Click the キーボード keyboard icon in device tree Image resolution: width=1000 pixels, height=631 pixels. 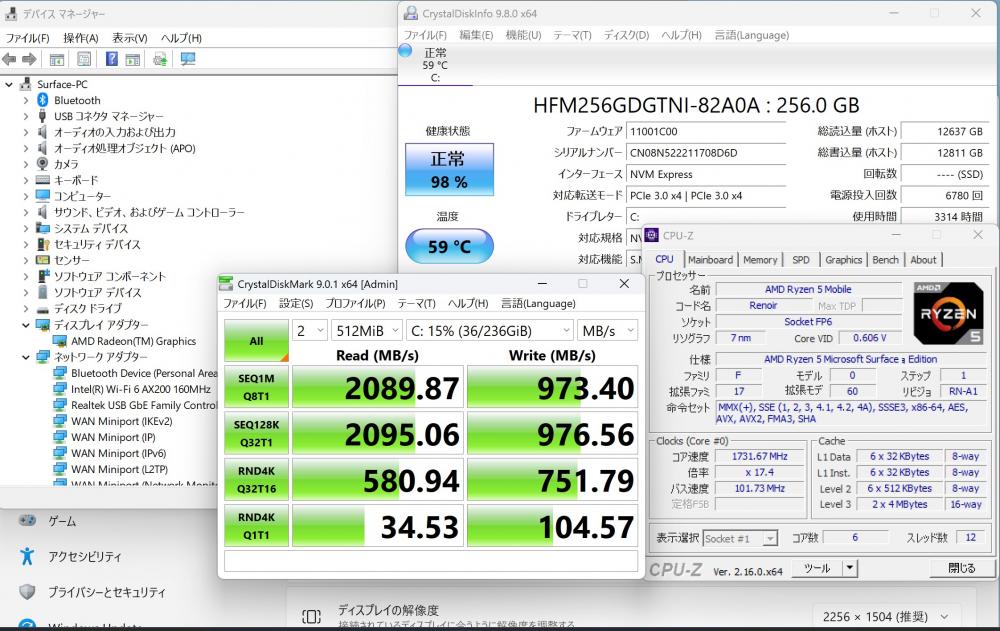43,180
